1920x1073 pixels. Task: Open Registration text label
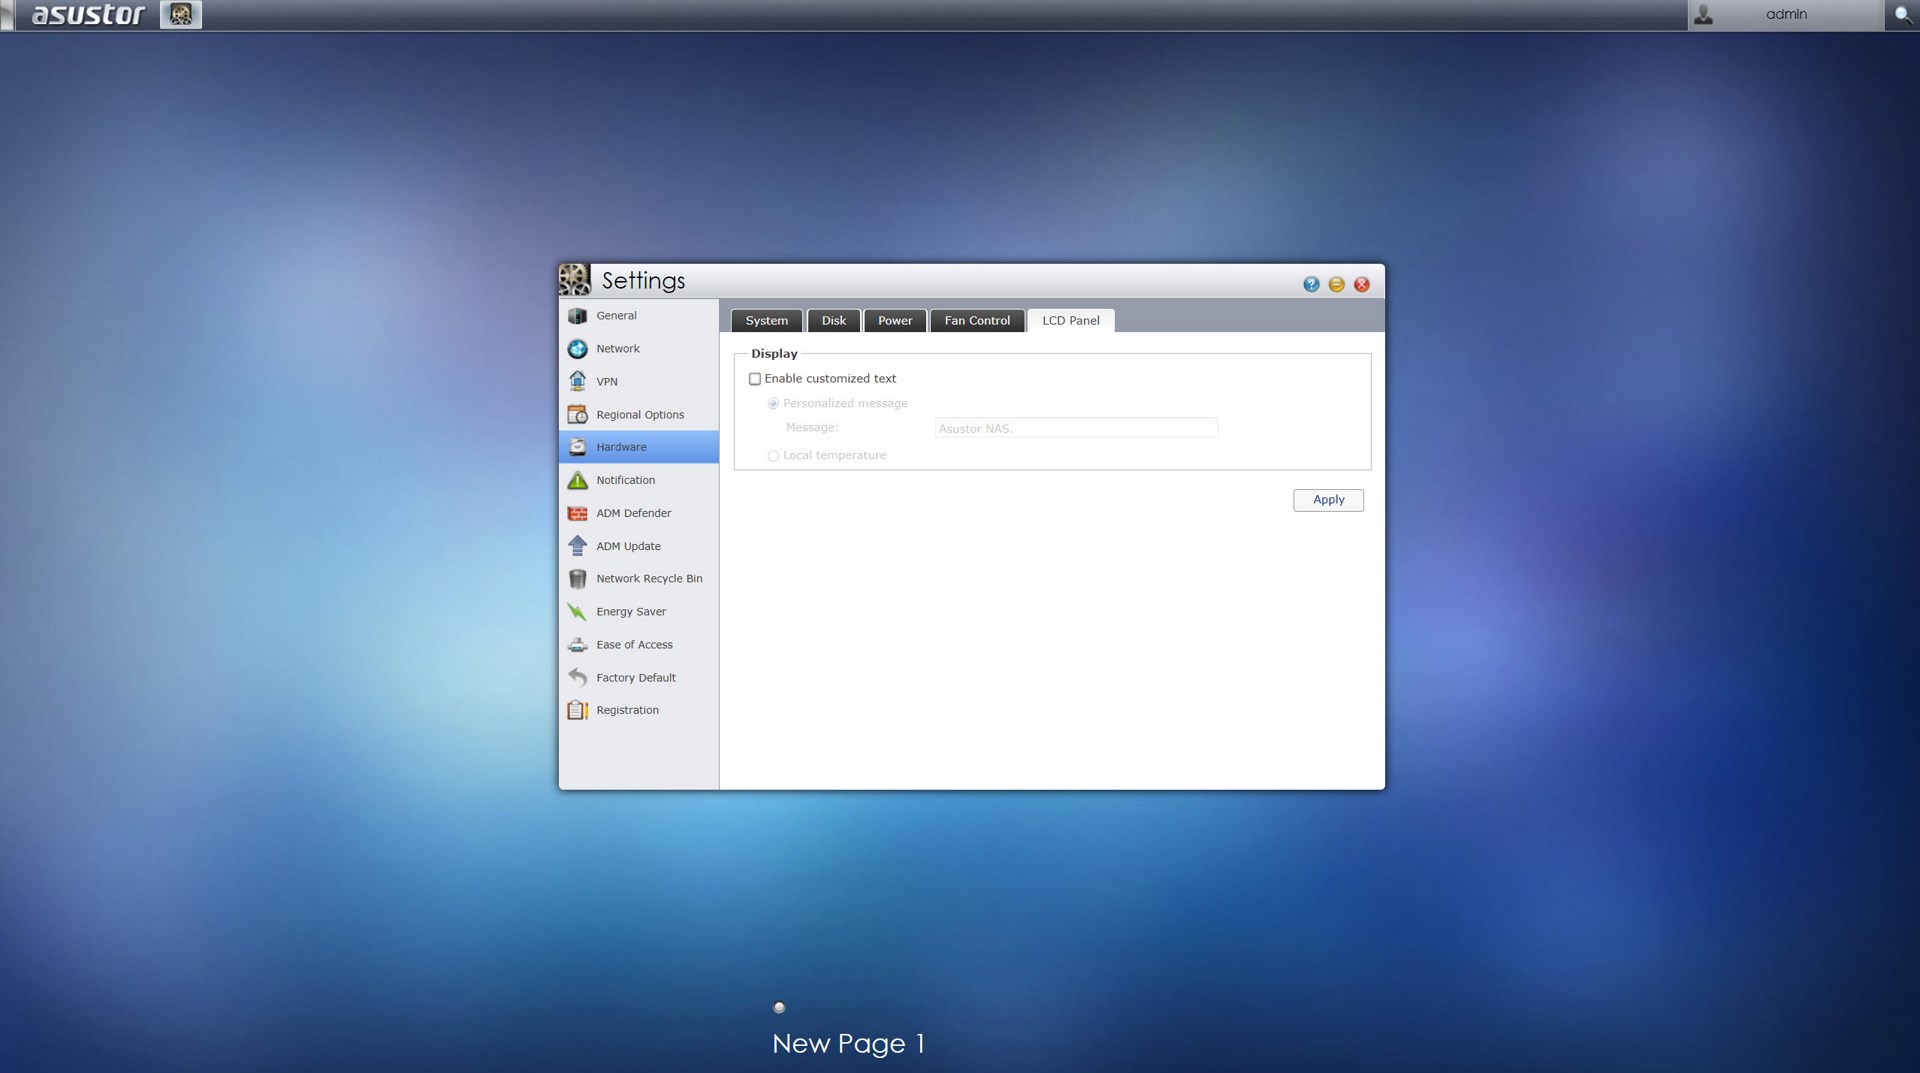(x=627, y=710)
